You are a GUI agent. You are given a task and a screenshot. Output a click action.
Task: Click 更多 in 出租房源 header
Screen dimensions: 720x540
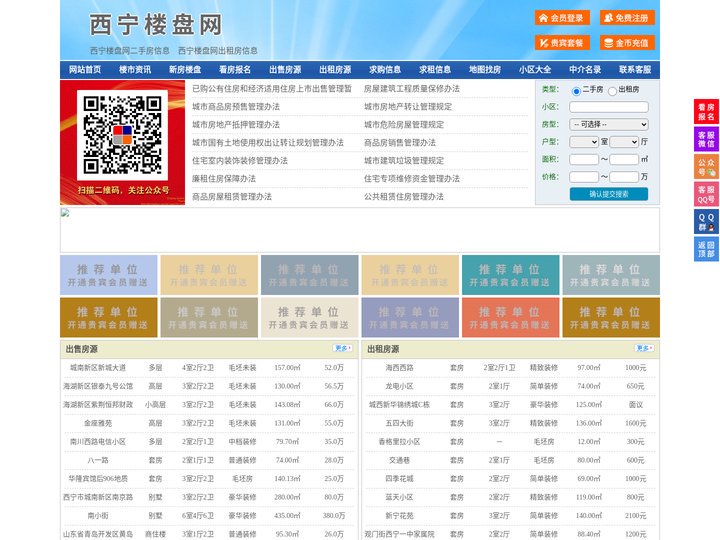pyautogui.click(x=644, y=349)
